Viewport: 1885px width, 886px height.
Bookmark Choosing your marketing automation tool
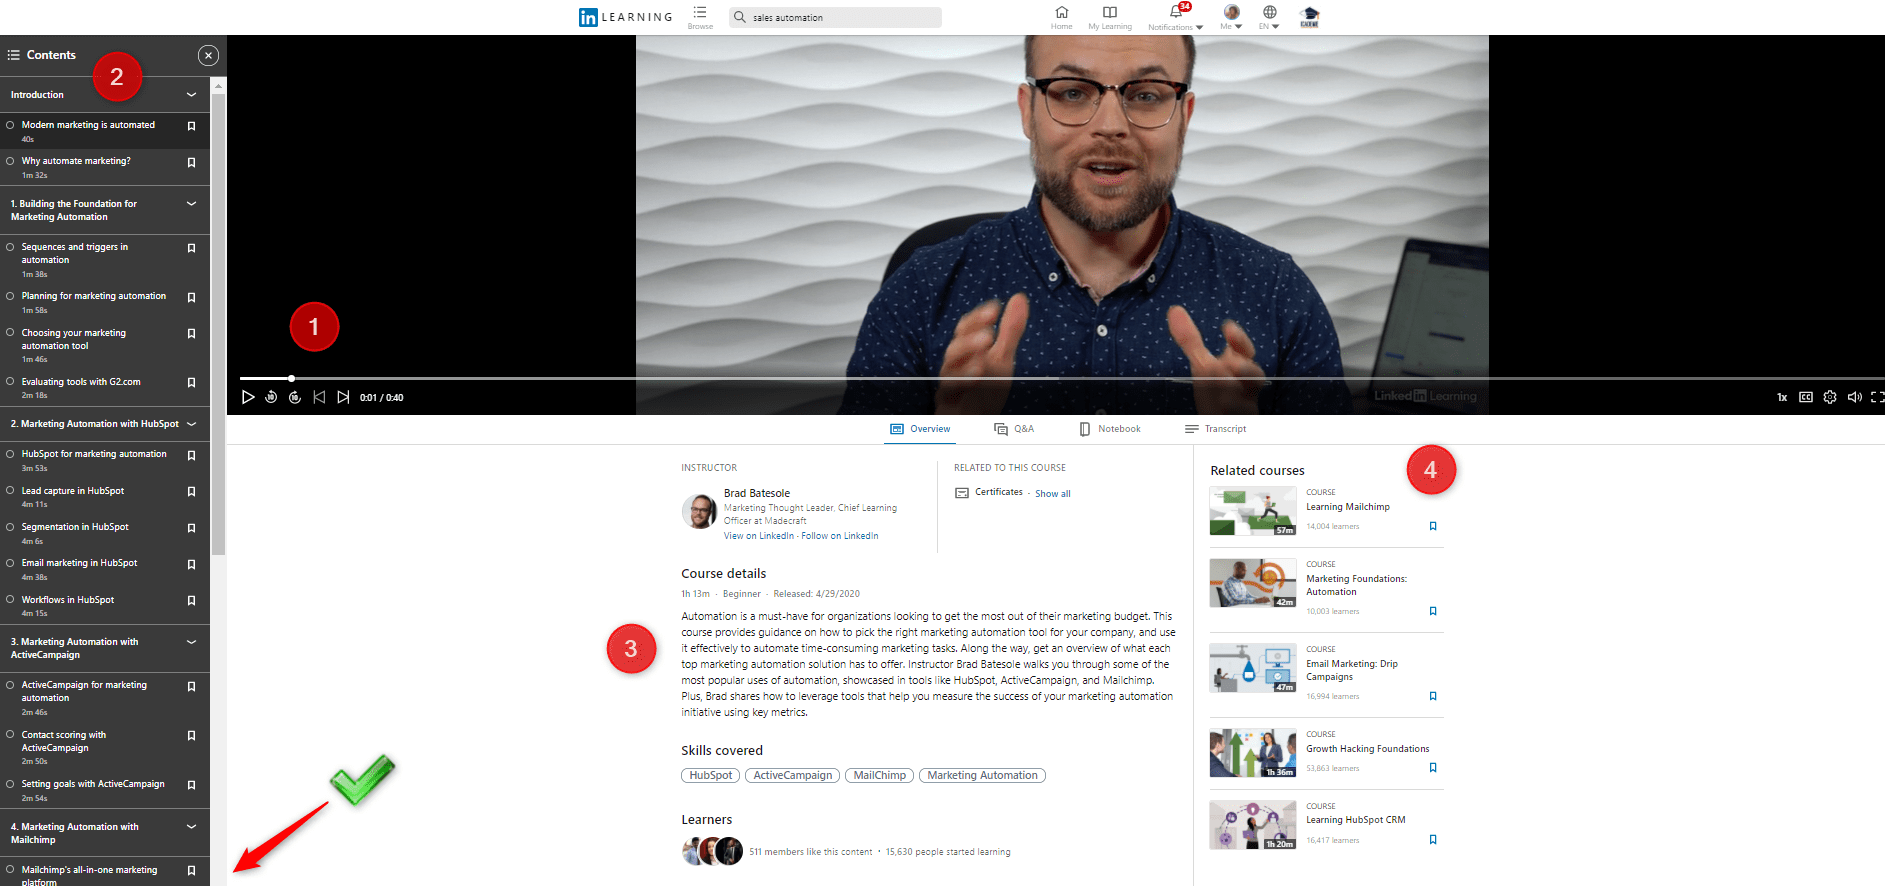click(x=191, y=334)
